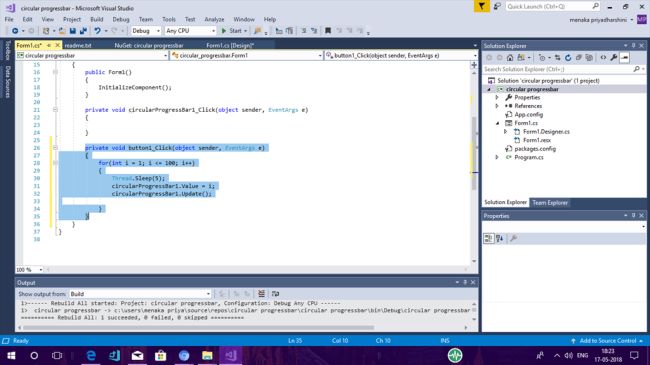
Task: Toggle Word Wrap in Output panel
Action: click(275, 294)
